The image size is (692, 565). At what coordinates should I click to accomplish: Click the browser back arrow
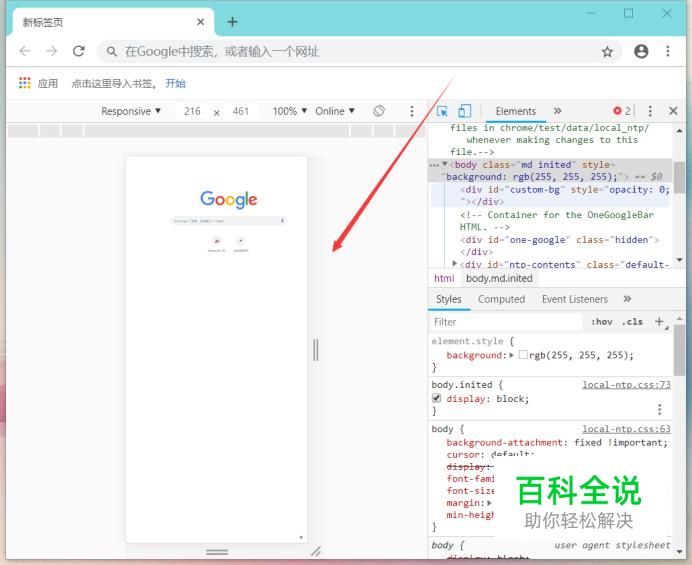coord(25,51)
